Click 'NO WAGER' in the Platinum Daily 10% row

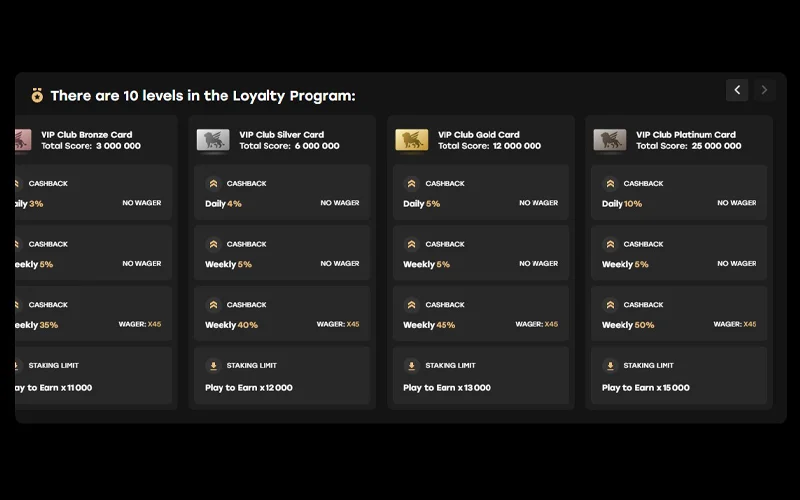(737, 203)
